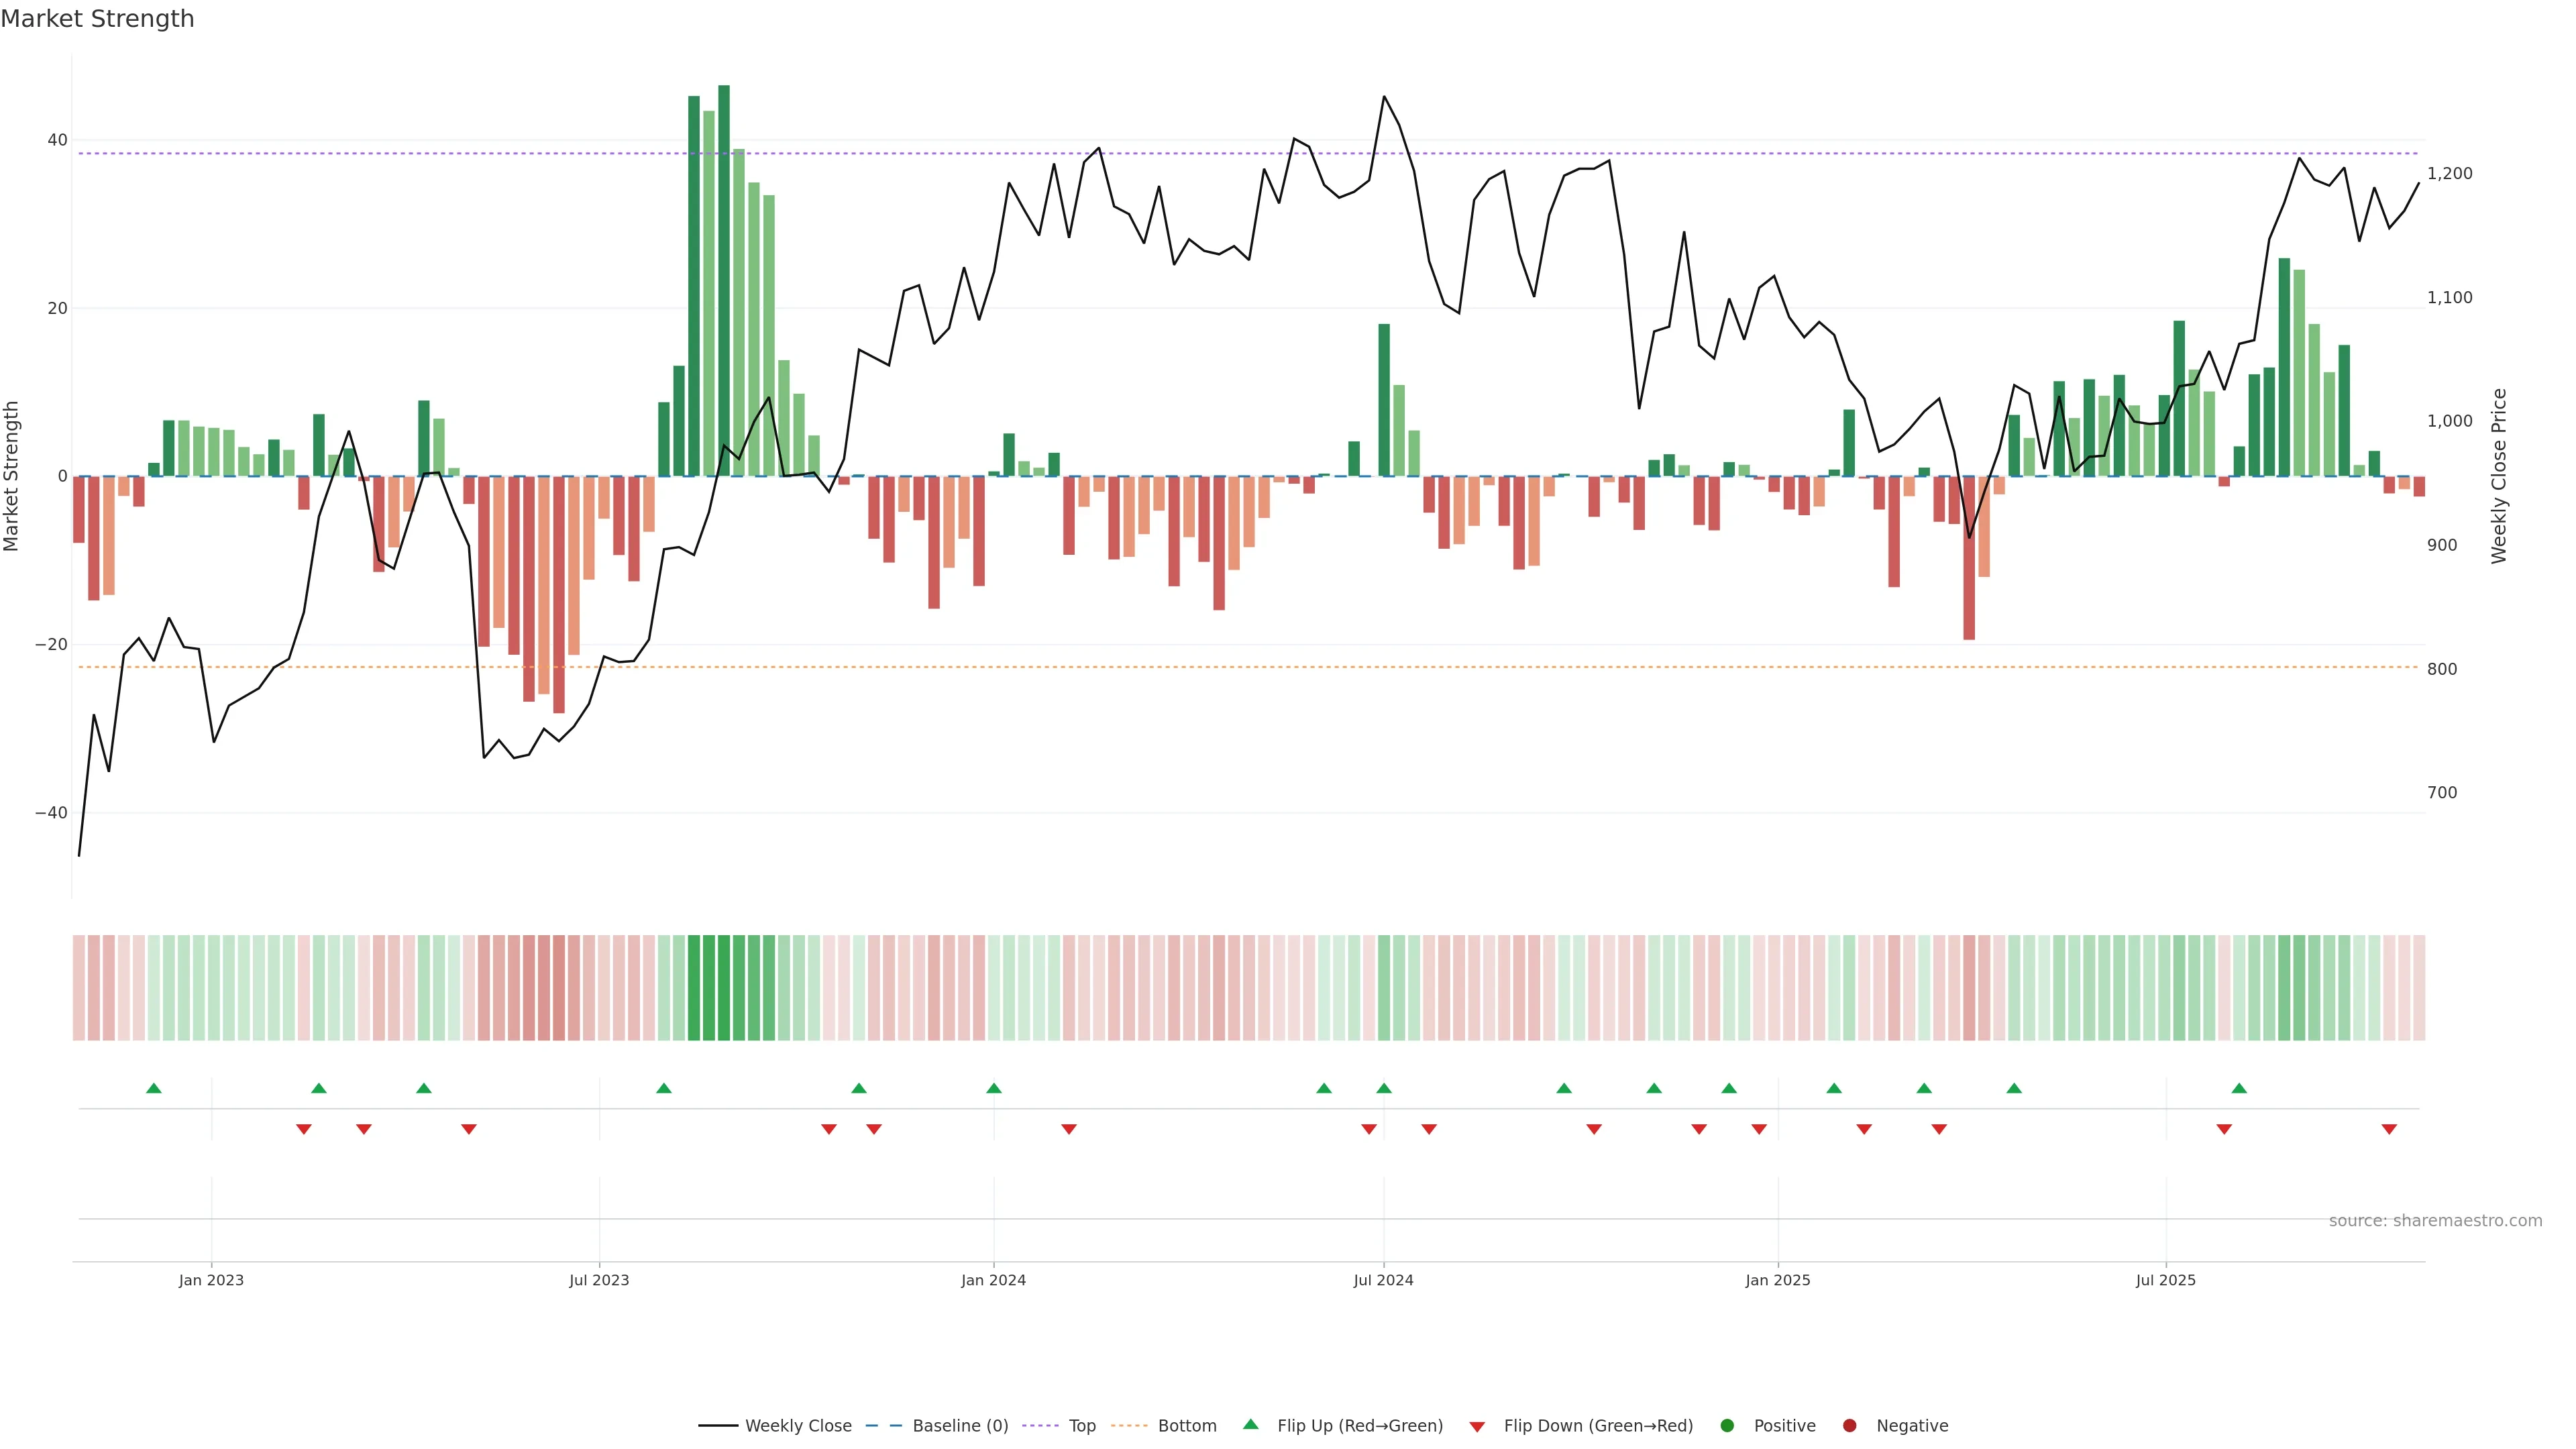The width and height of the screenshot is (2576, 1449).
Task: Click the Jan 2025 x-axis label
Action: [1778, 1280]
